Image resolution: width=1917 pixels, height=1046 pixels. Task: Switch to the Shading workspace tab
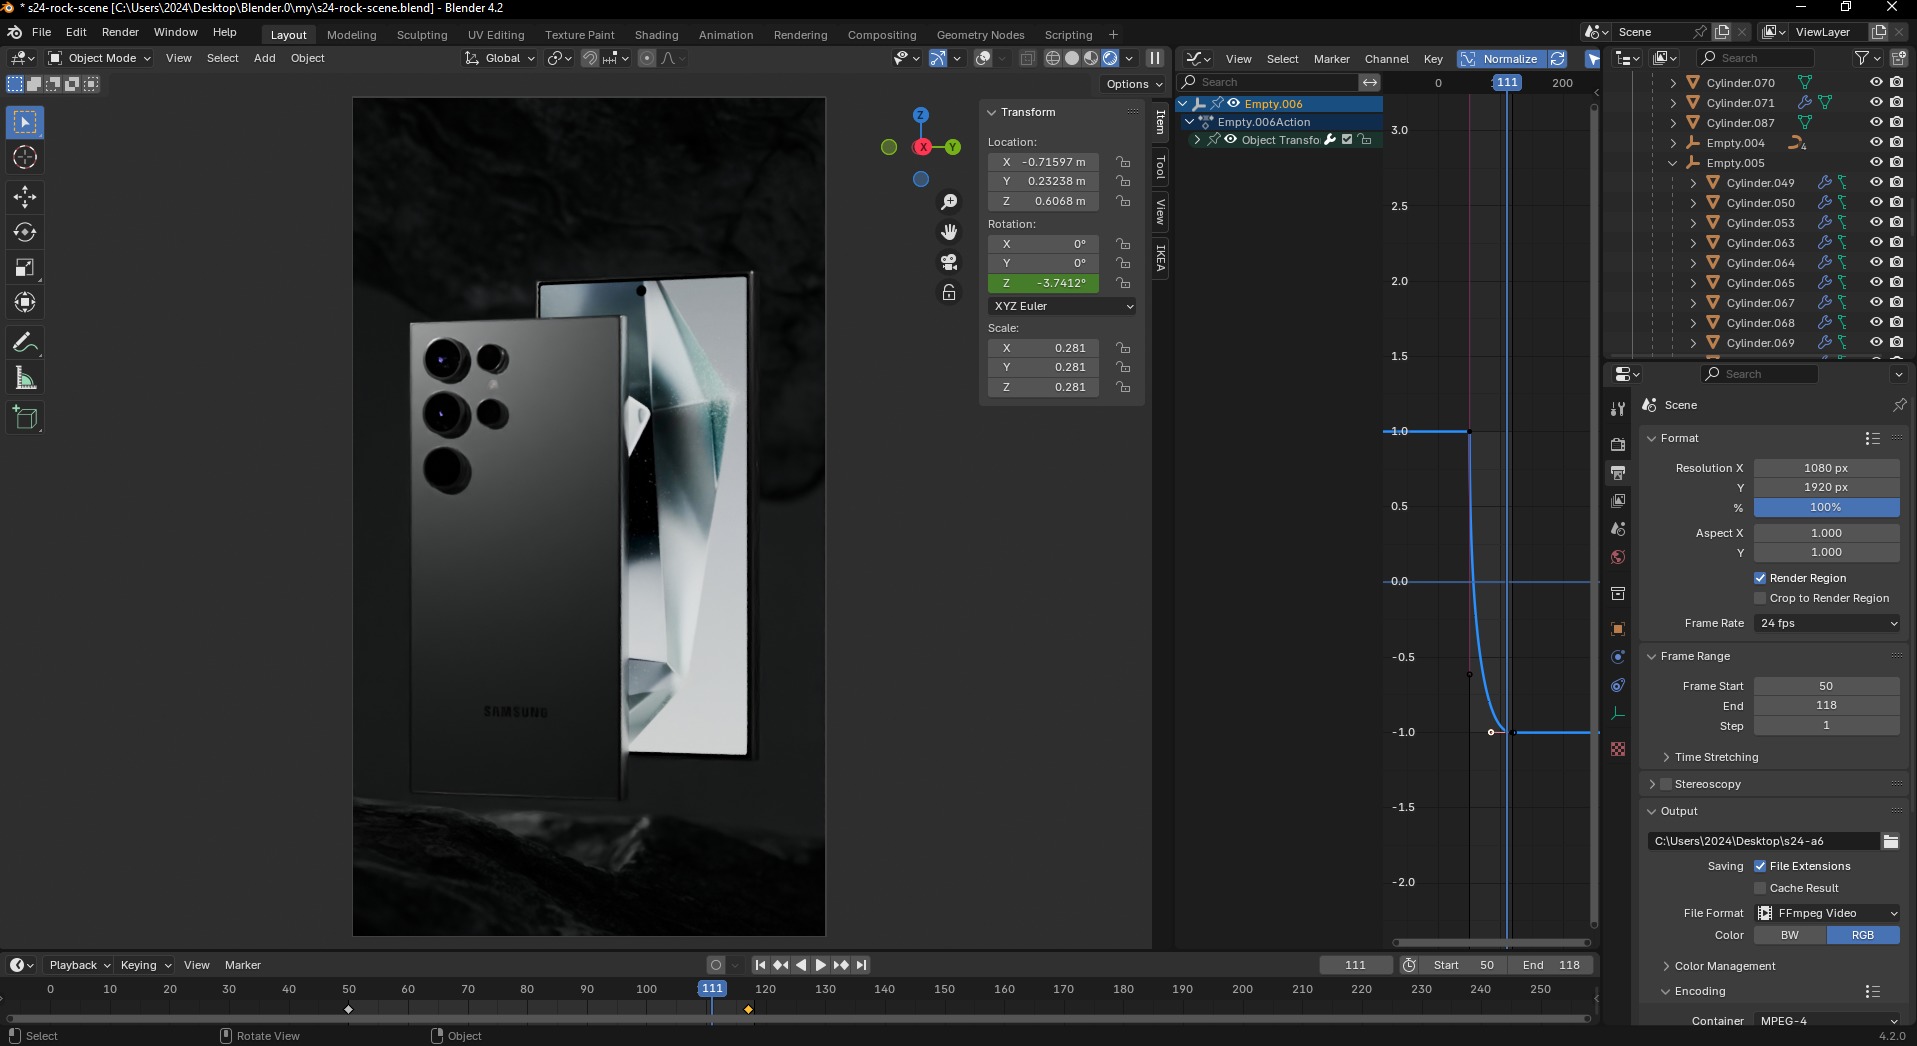[x=656, y=35]
